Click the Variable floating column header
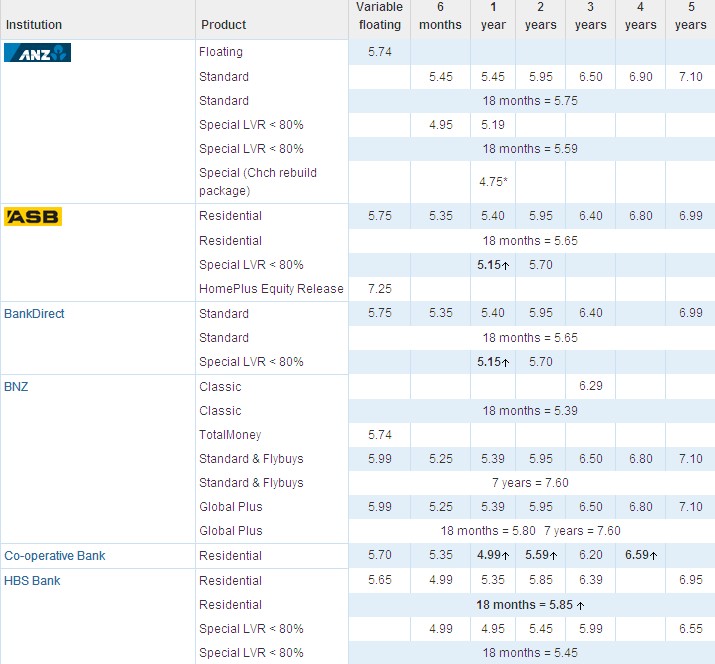The width and height of the screenshot is (715, 664). tap(379, 16)
